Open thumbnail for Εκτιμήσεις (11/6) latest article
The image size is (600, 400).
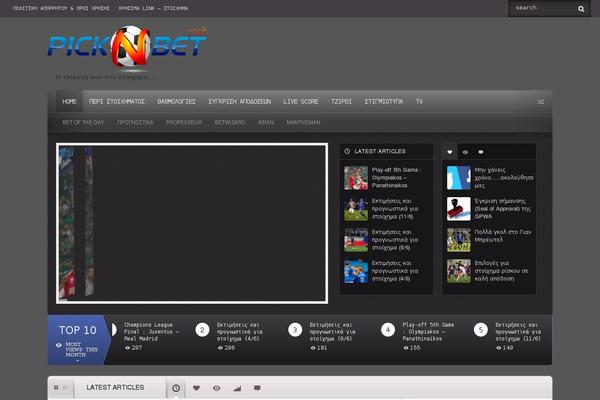click(x=356, y=209)
